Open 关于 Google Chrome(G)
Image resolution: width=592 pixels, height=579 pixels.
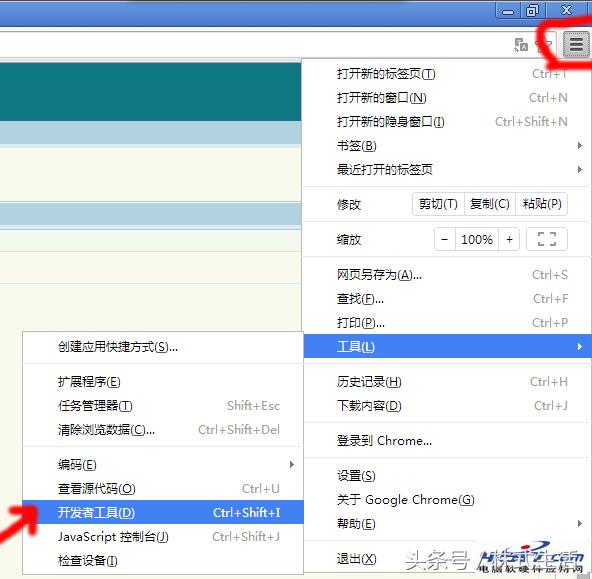[447, 500]
